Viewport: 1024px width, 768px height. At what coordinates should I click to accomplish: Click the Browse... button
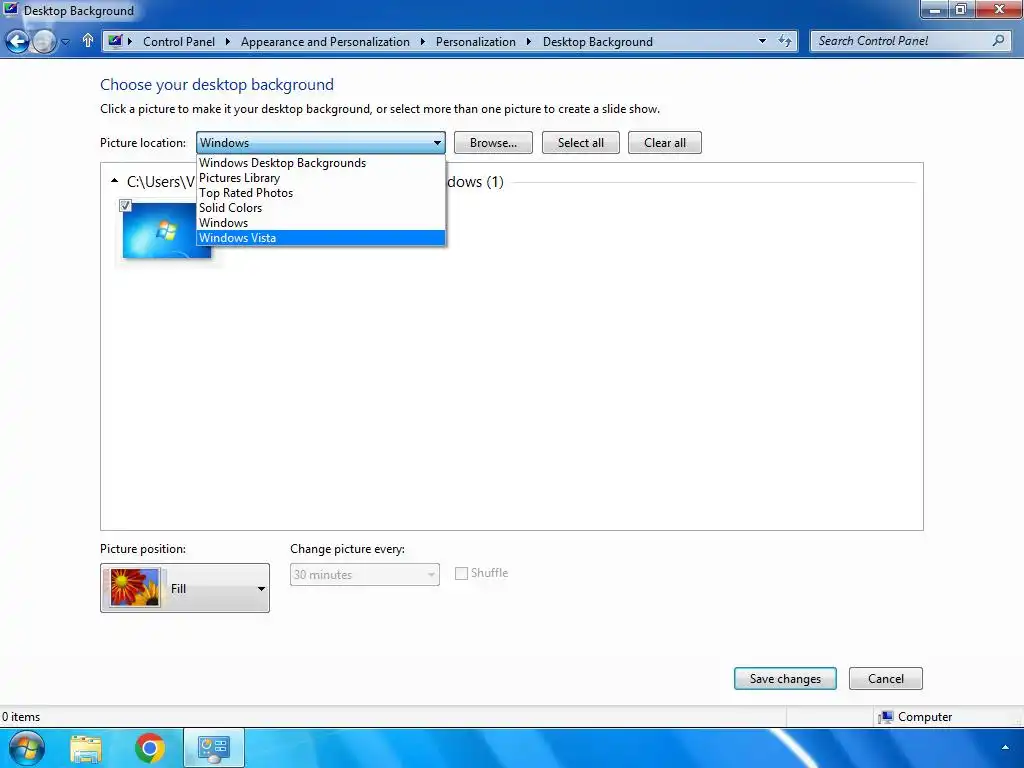coord(493,142)
